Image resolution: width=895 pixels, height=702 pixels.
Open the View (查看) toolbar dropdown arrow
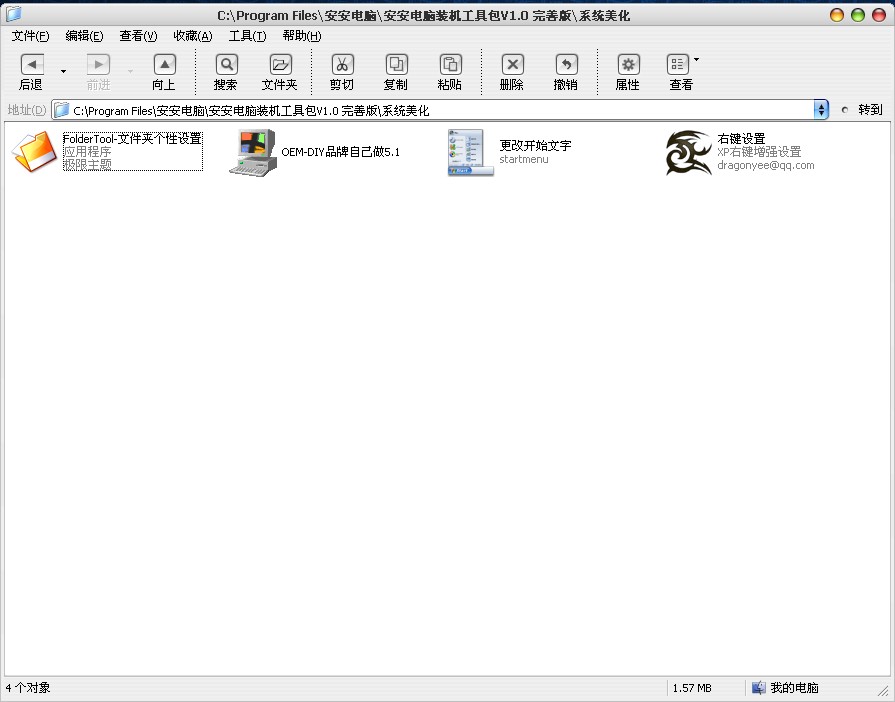tap(697, 60)
